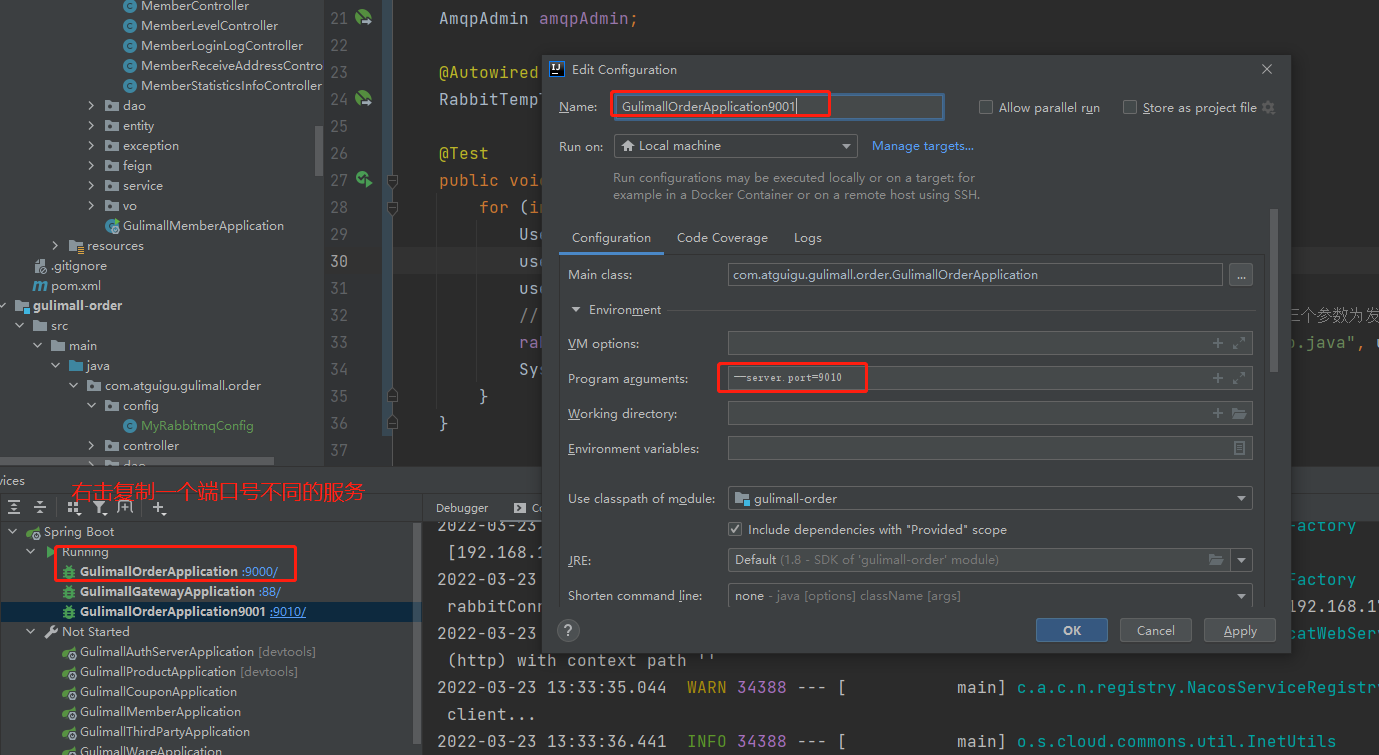
Task: Click the .gitignore file icon
Action: (x=40, y=266)
